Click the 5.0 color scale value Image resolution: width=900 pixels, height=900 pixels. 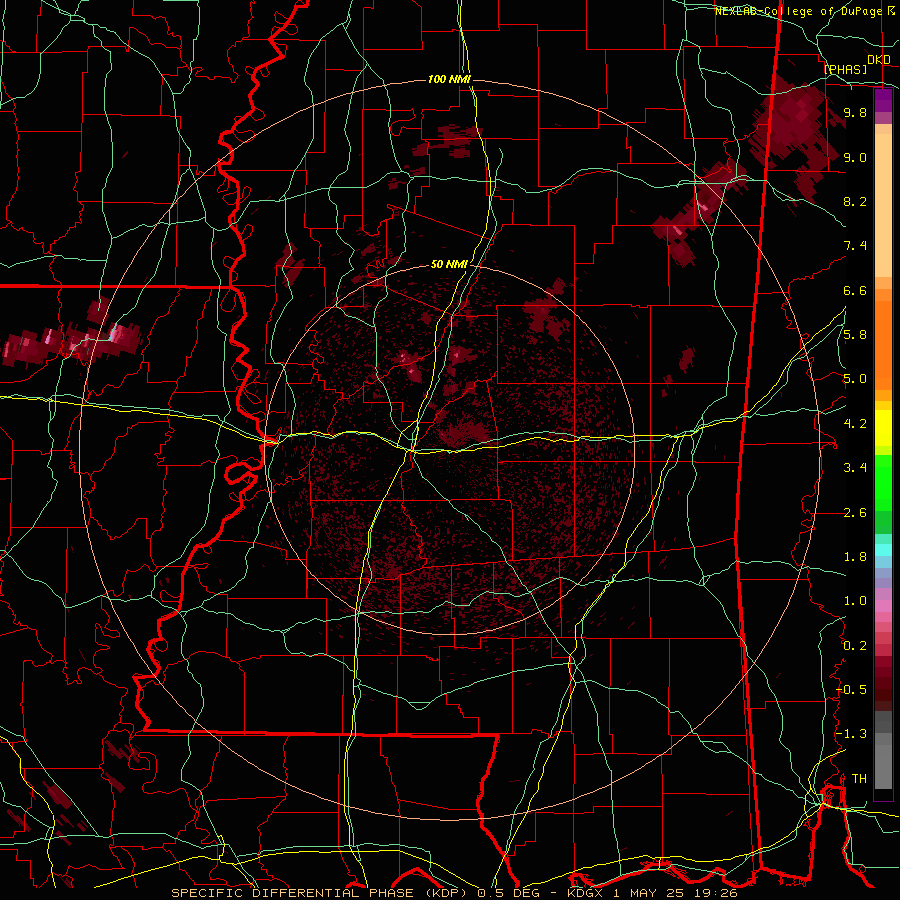coord(855,379)
